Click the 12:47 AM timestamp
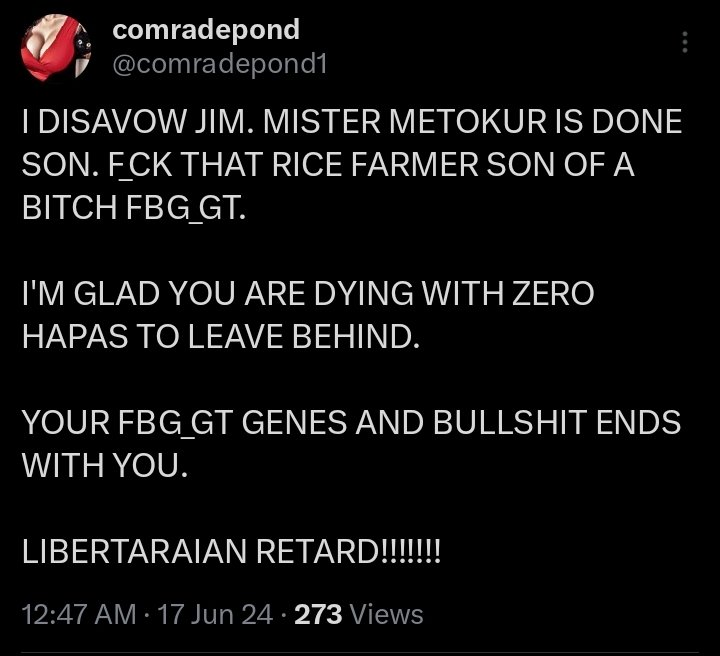 79,614
